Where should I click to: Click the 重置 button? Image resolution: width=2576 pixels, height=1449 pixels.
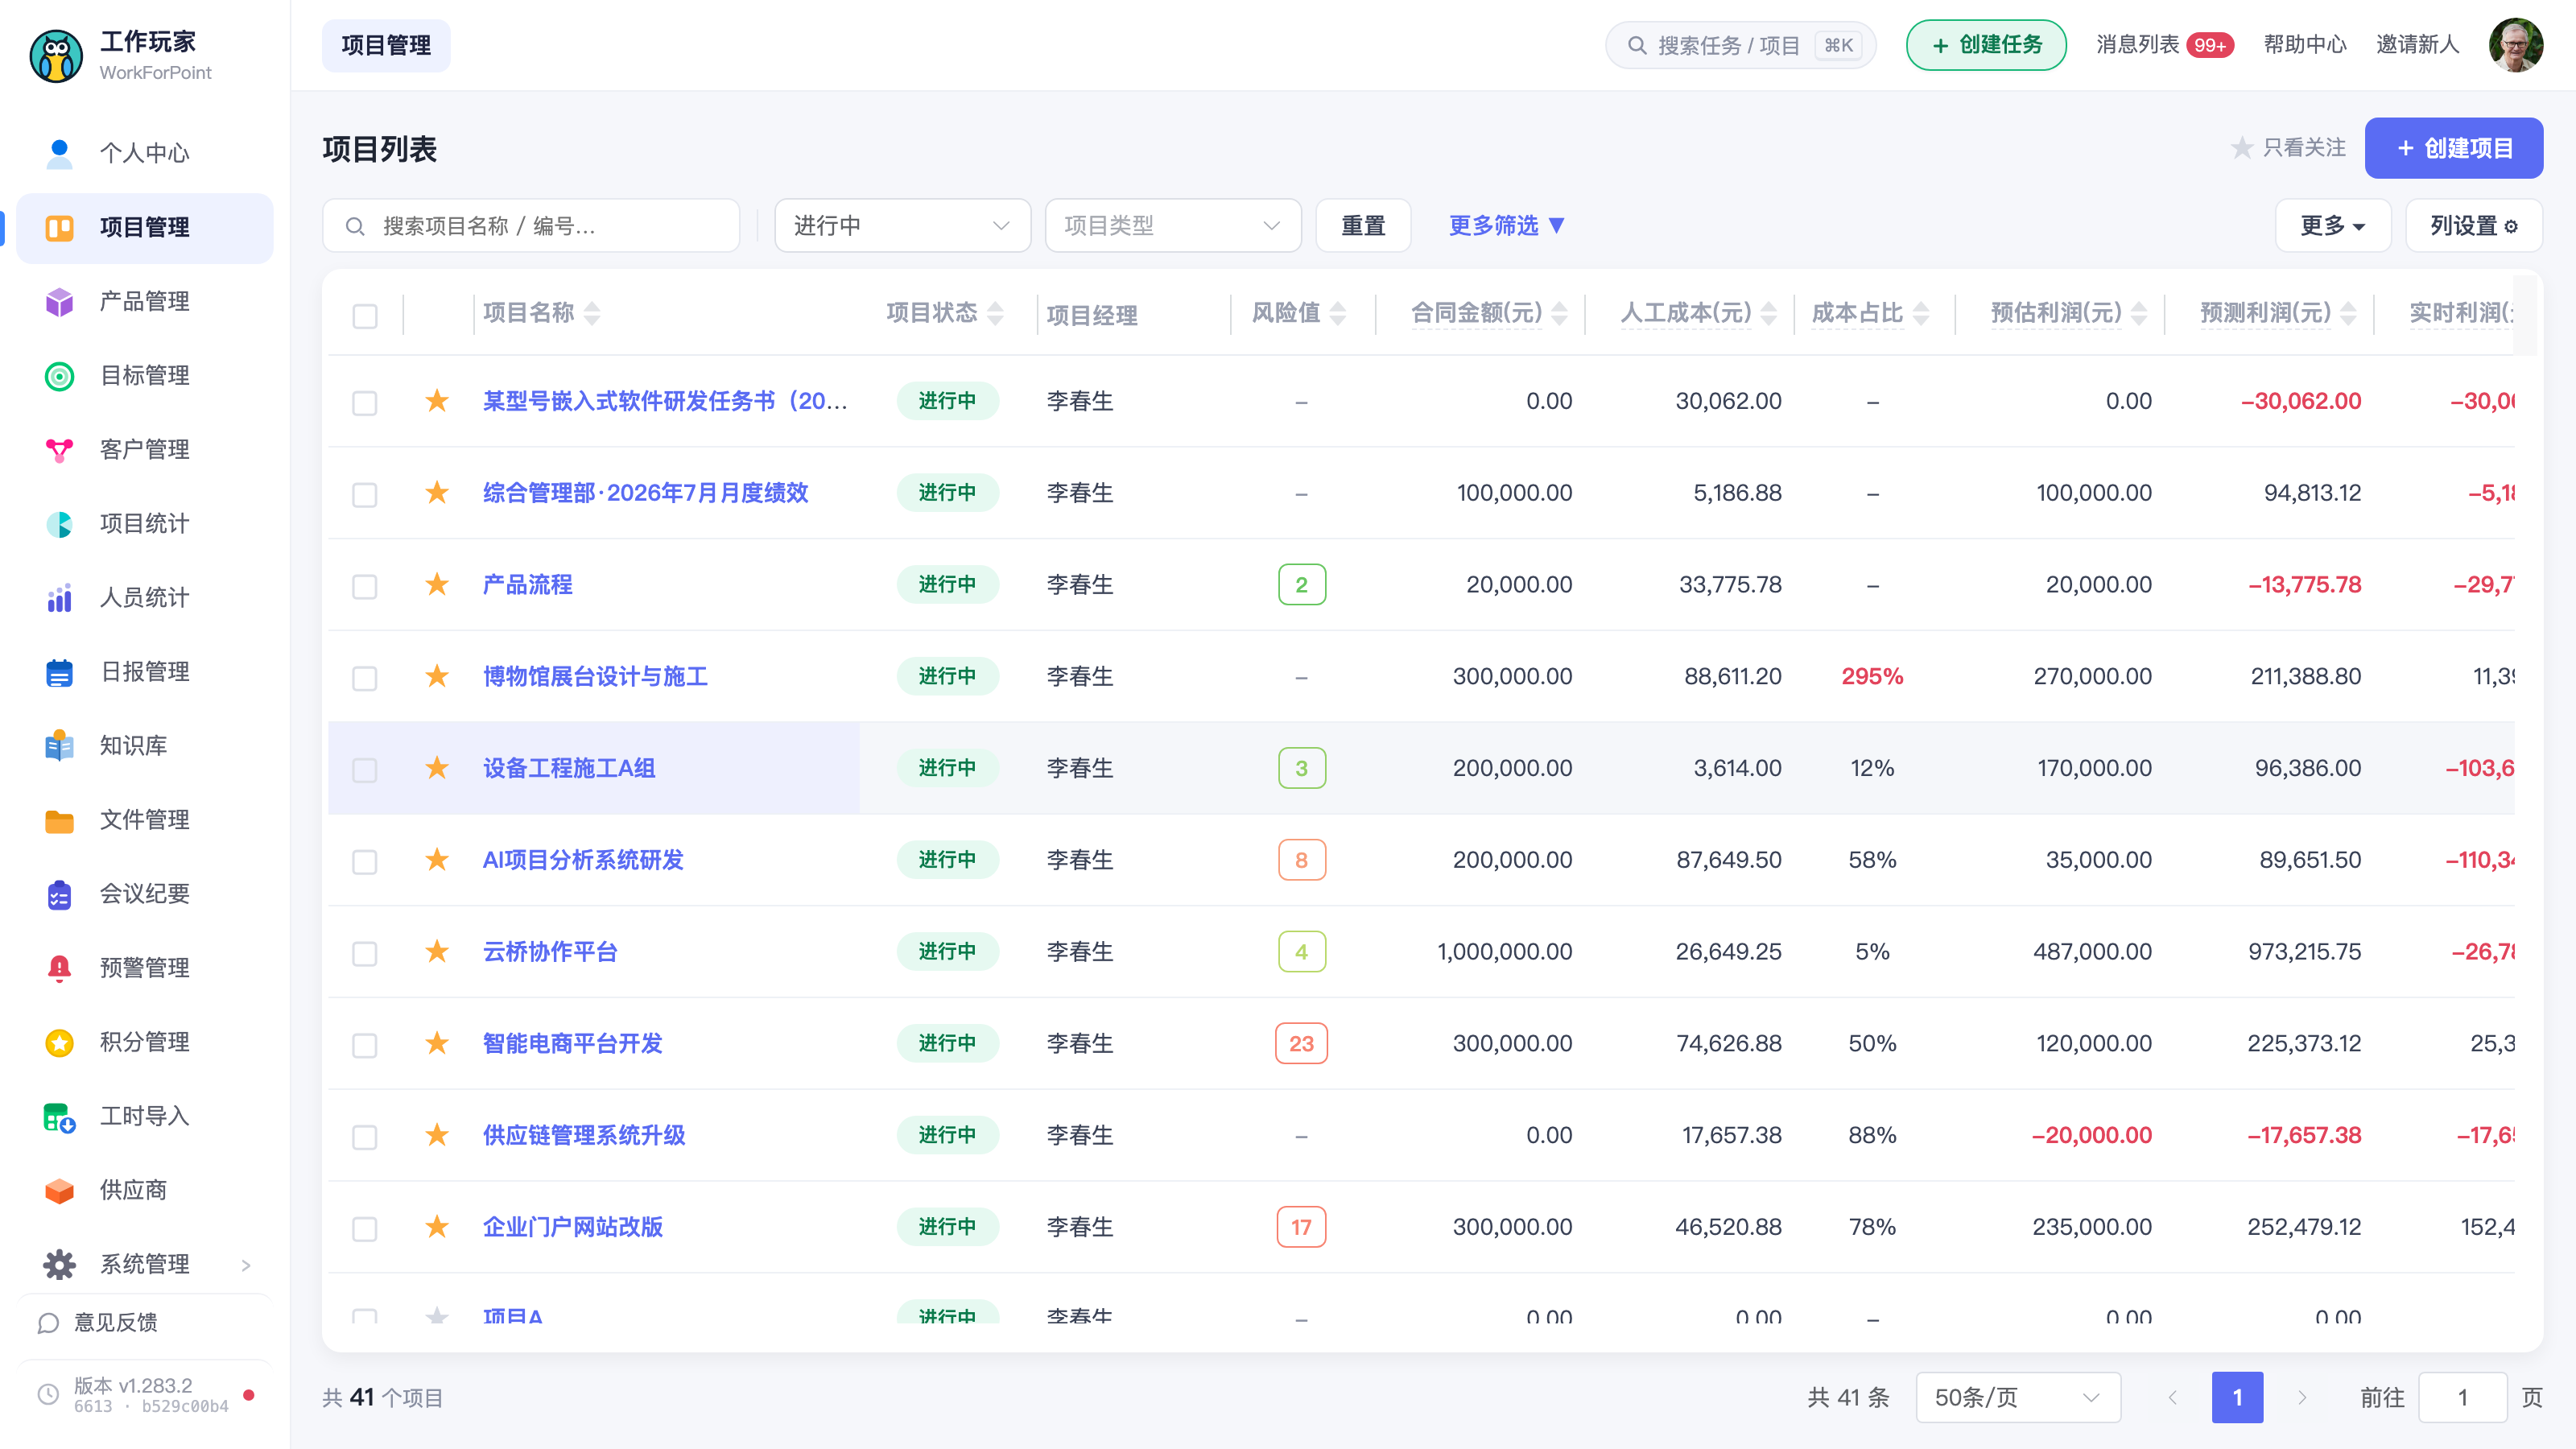[x=1363, y=226]
